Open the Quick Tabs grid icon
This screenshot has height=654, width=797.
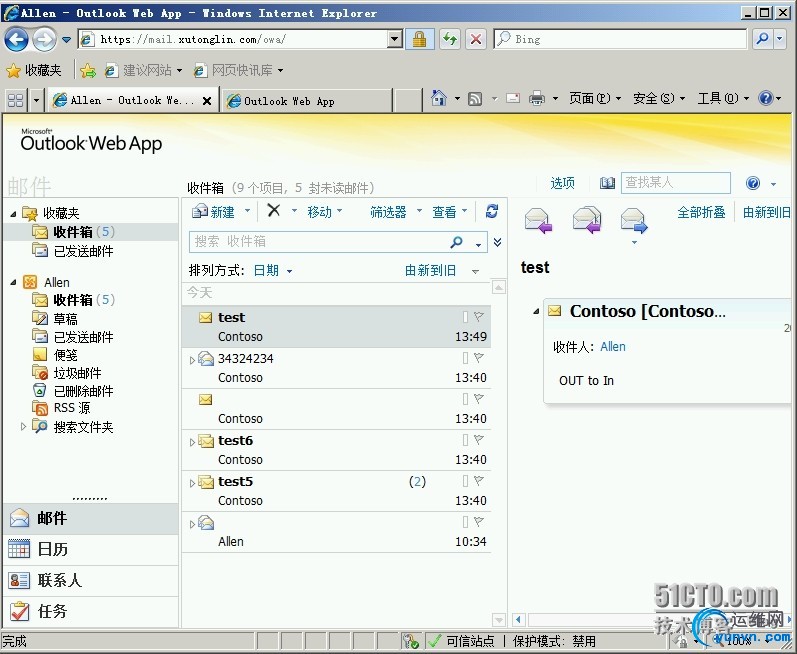tap(16, 100)
